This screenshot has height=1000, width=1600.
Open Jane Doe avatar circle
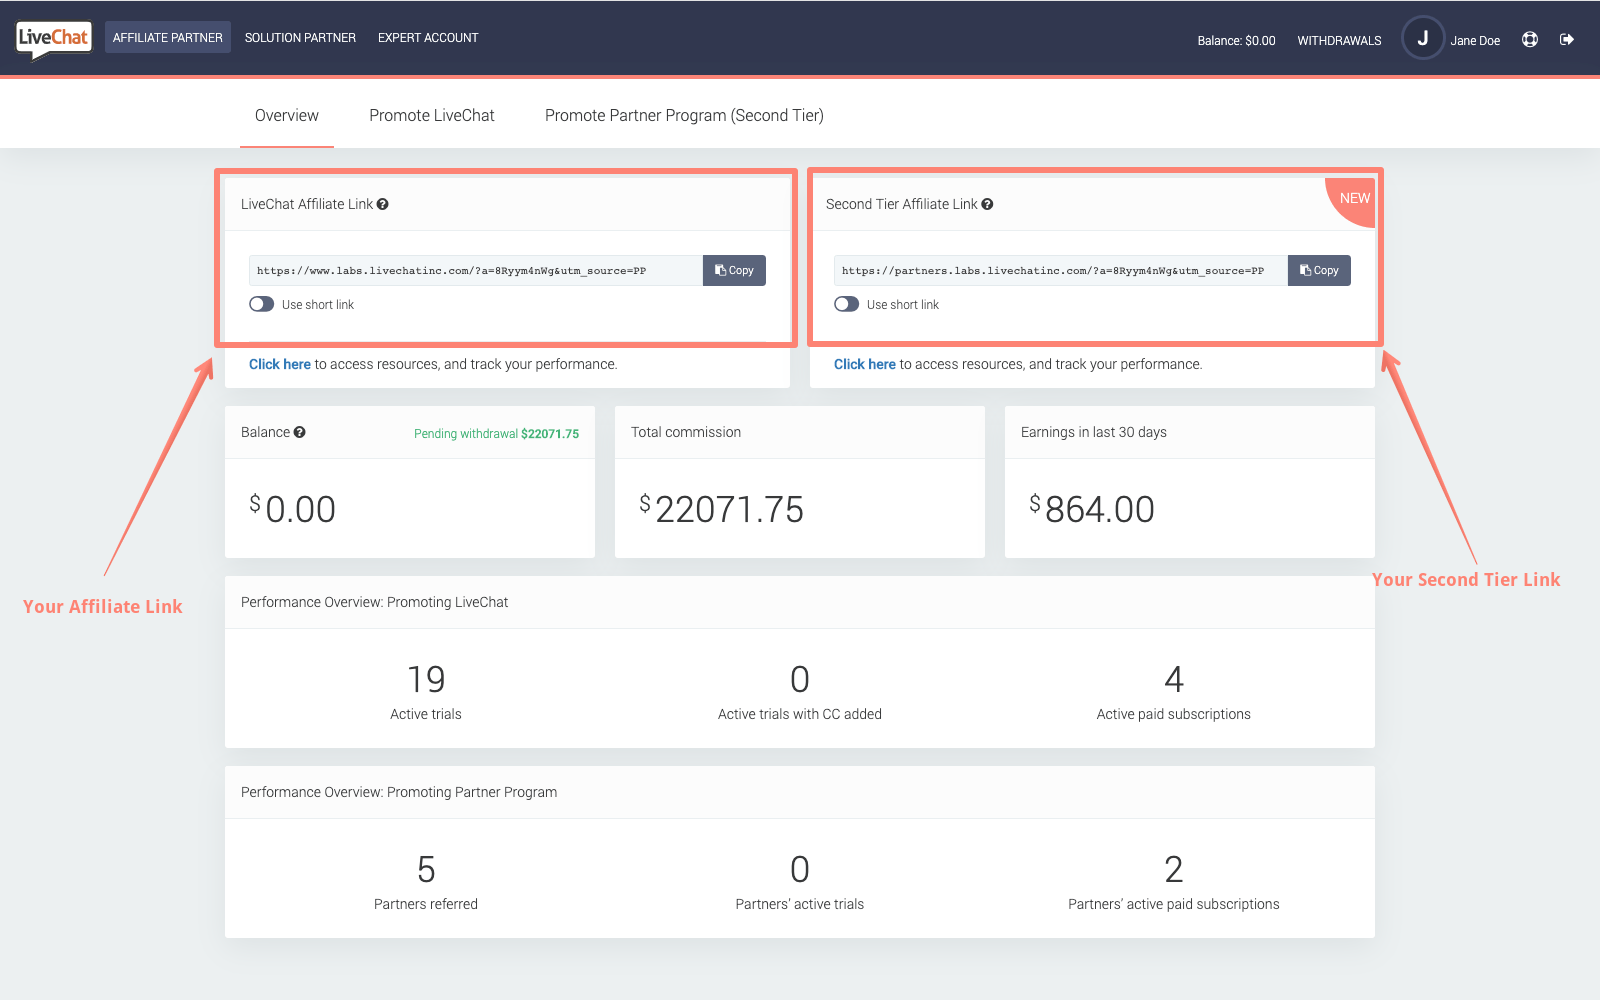1422,39
